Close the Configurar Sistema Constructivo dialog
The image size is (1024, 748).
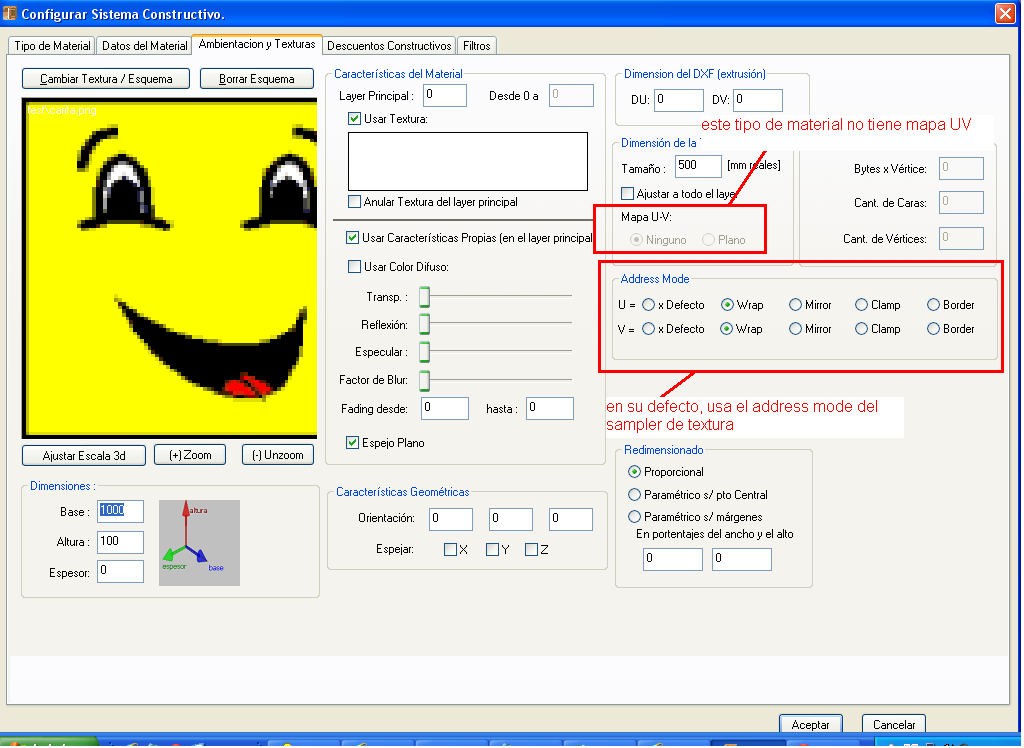pos(1004,13)
